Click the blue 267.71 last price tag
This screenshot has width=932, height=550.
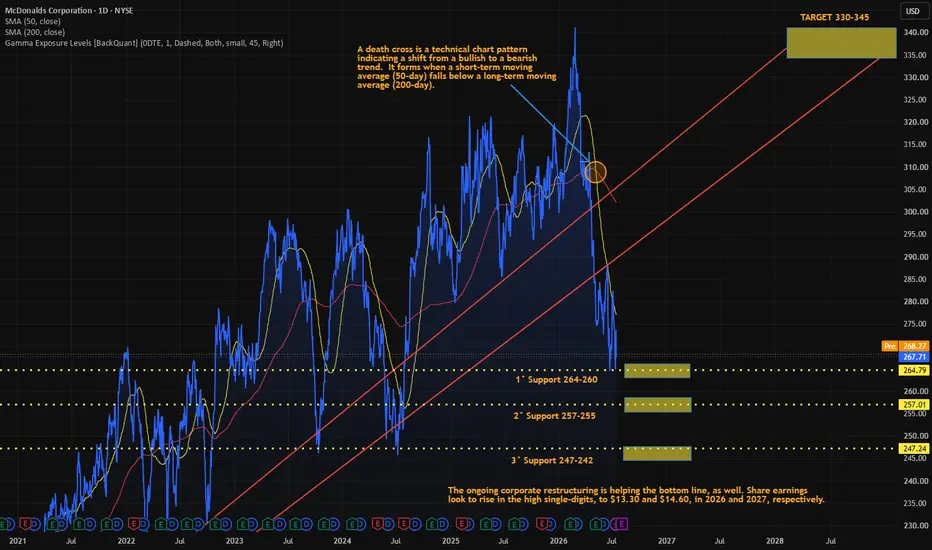click(x=914, y=357)
